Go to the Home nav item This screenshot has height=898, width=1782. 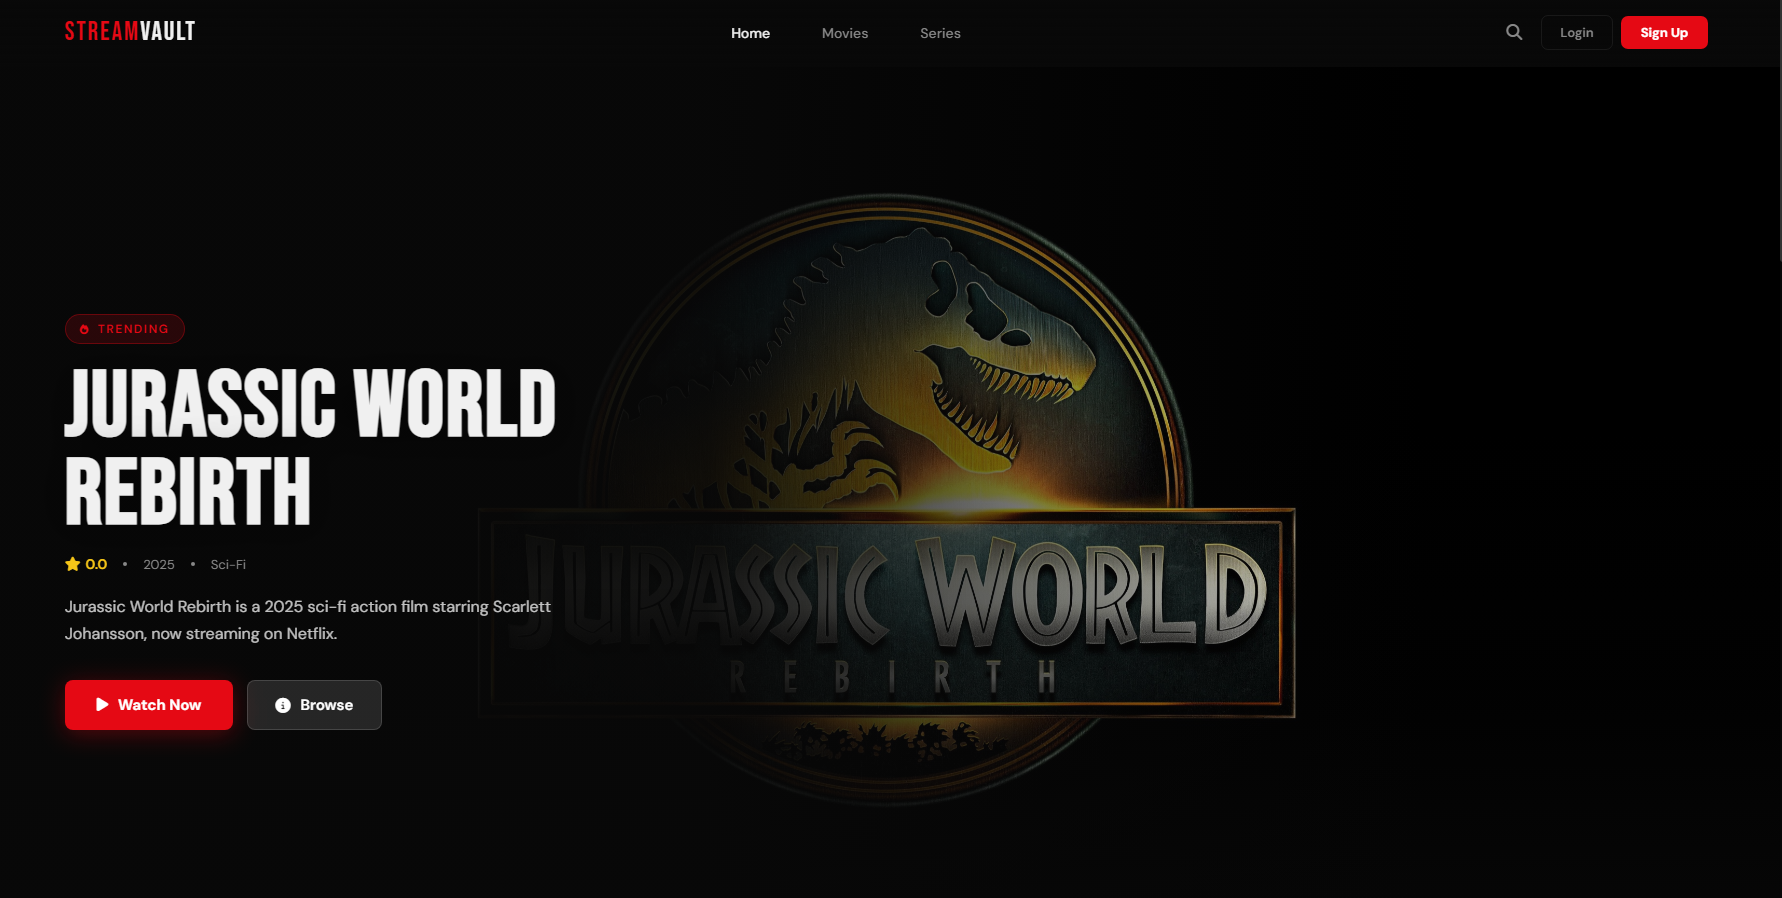(750, 33)
